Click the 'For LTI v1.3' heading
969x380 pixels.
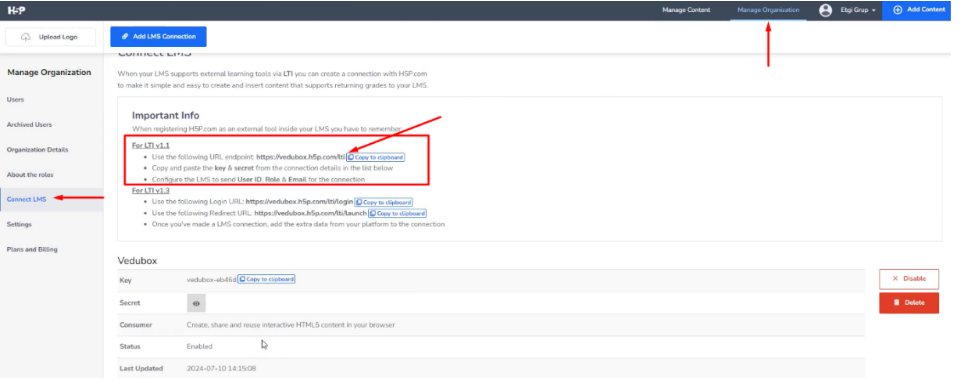click(151, 191)
